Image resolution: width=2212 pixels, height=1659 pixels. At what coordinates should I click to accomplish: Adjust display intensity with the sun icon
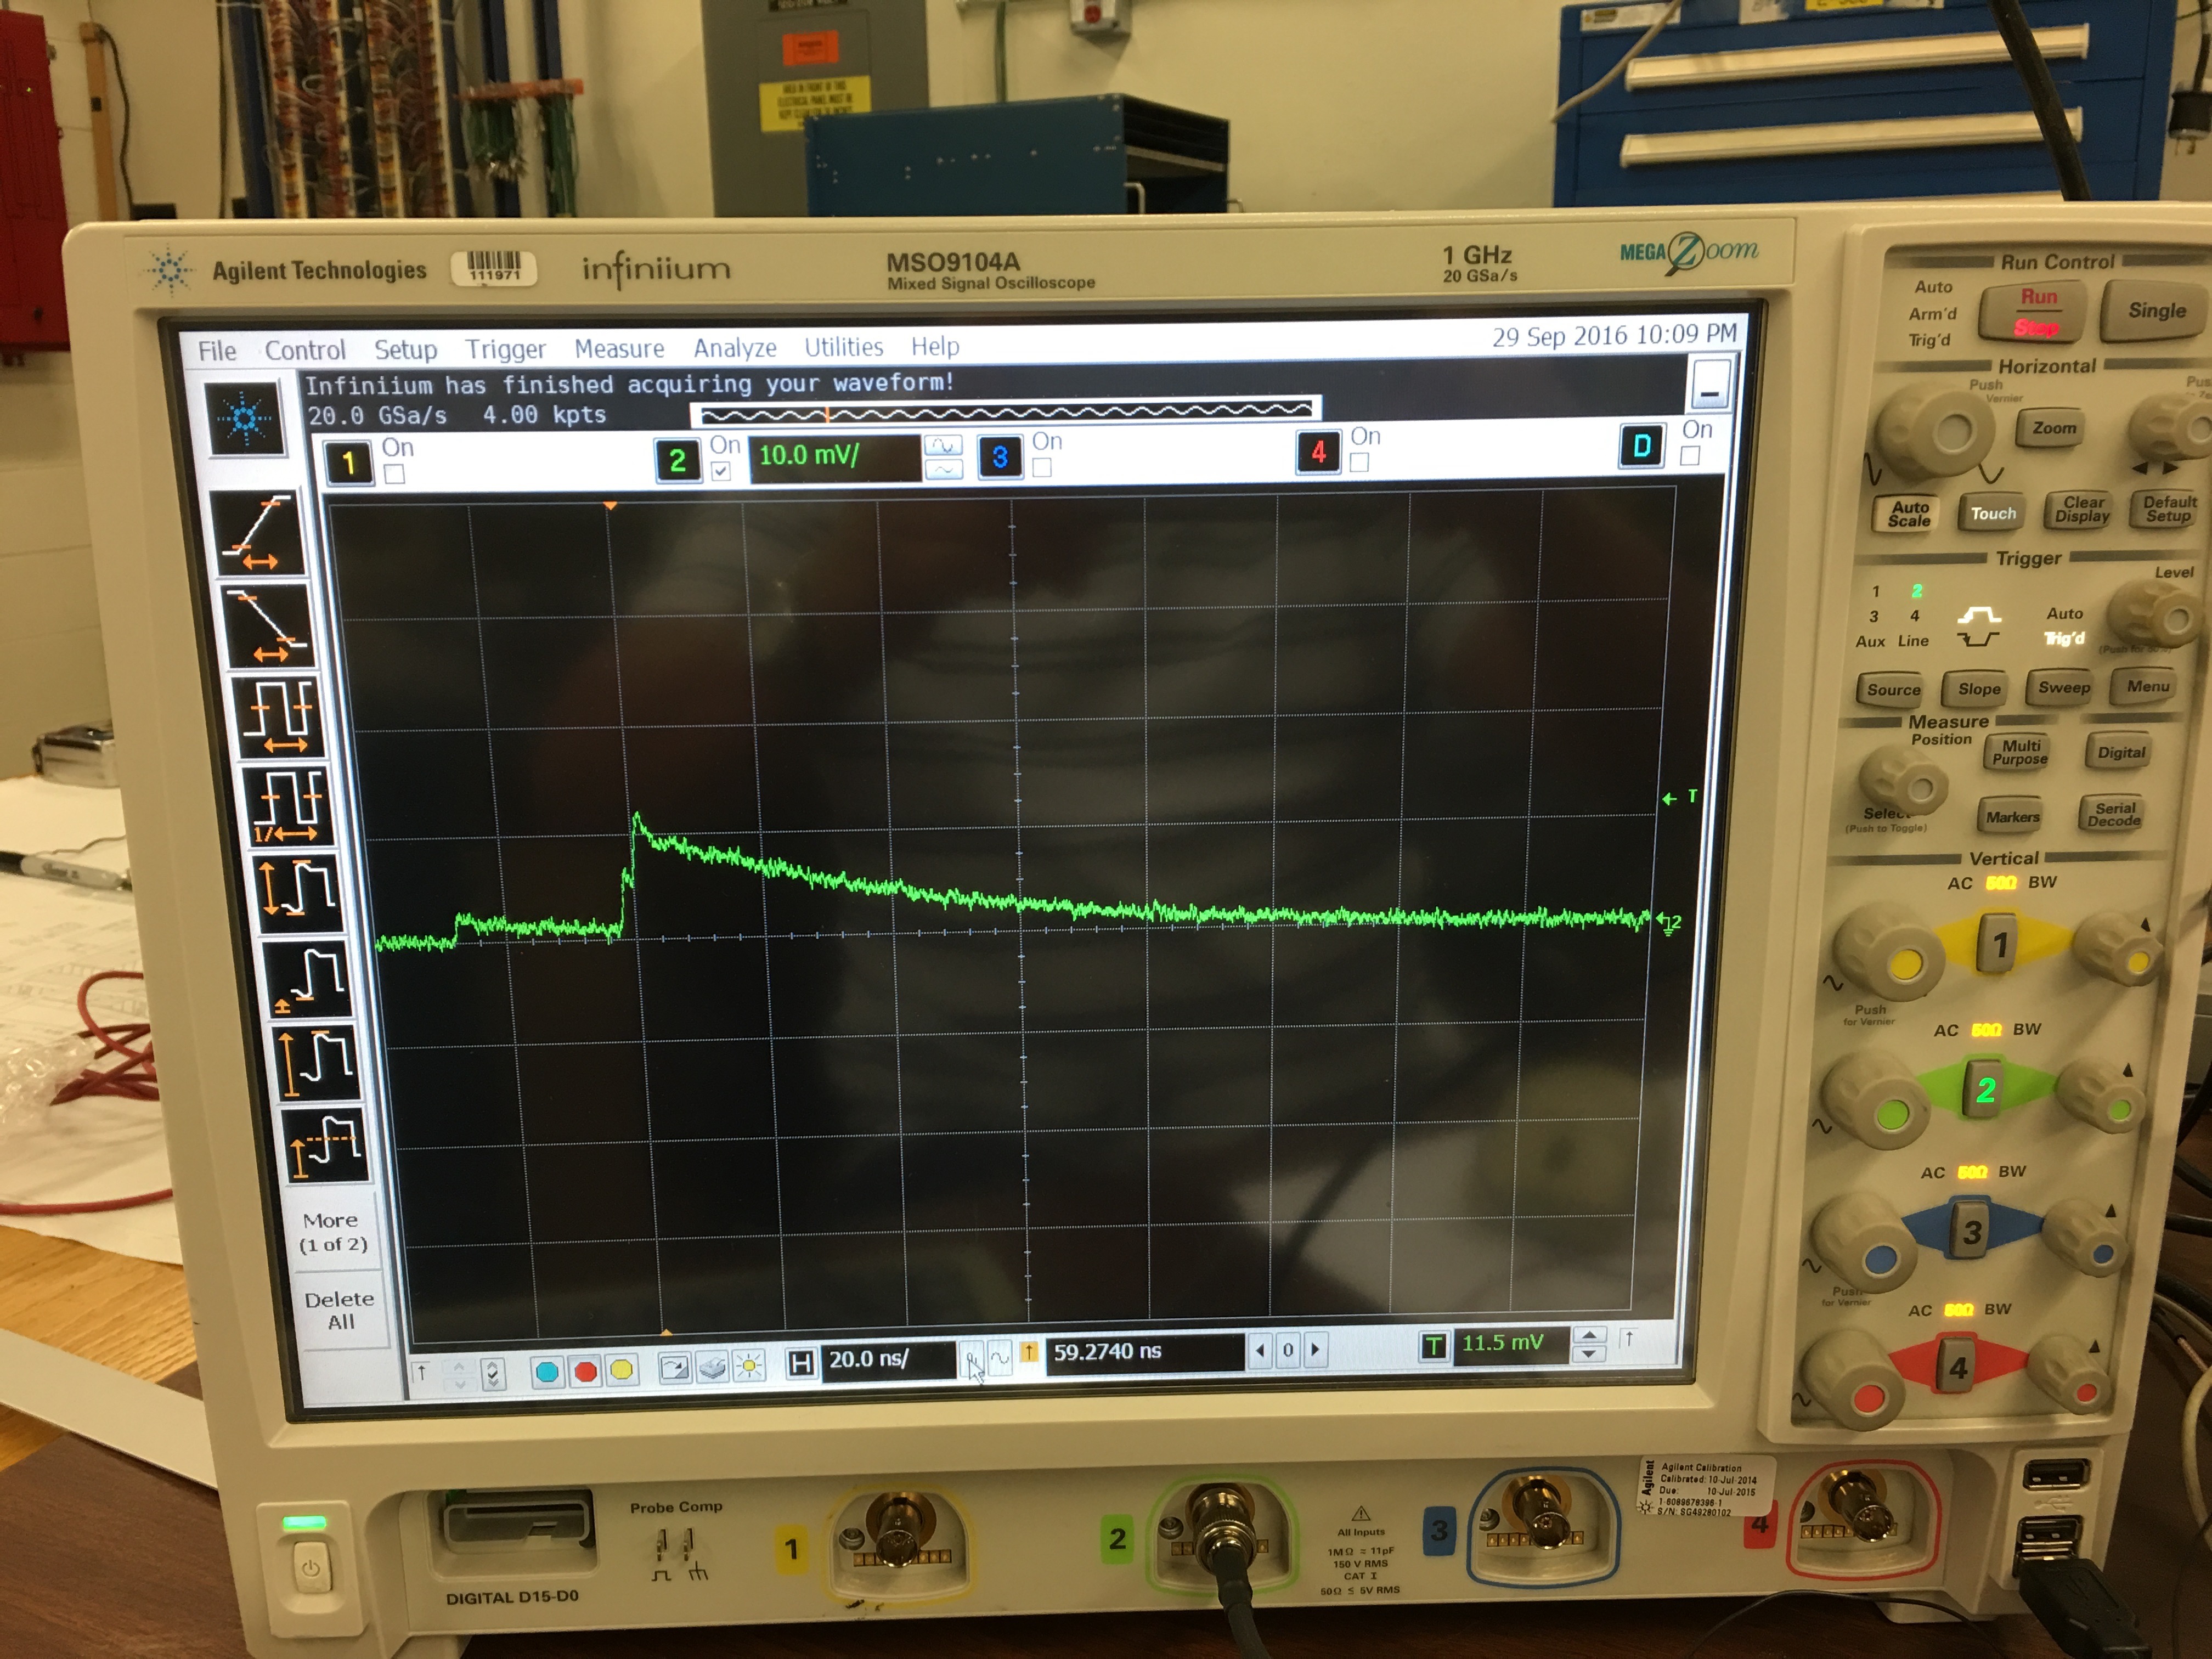click(x=749, y=1365)
